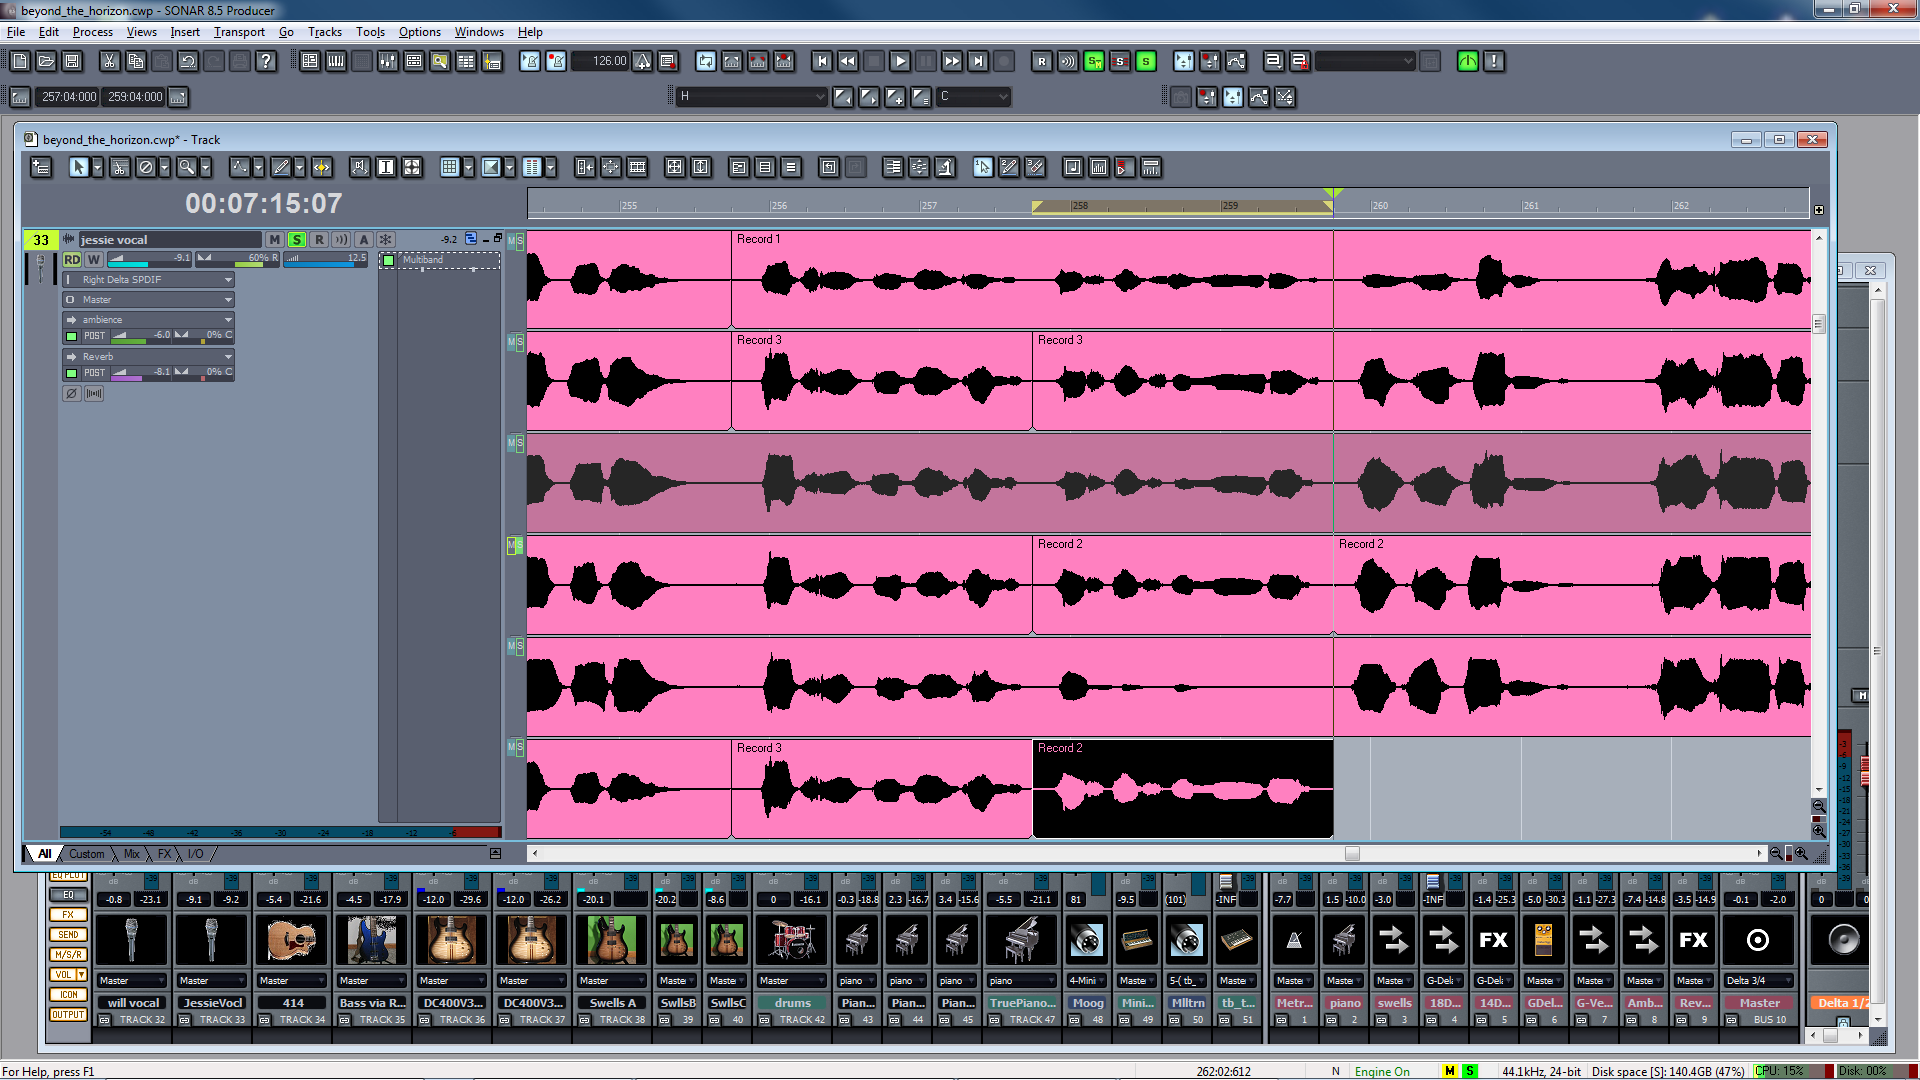
Task: Toggle metronome during playback icon
Action: [x=530, y=61]
